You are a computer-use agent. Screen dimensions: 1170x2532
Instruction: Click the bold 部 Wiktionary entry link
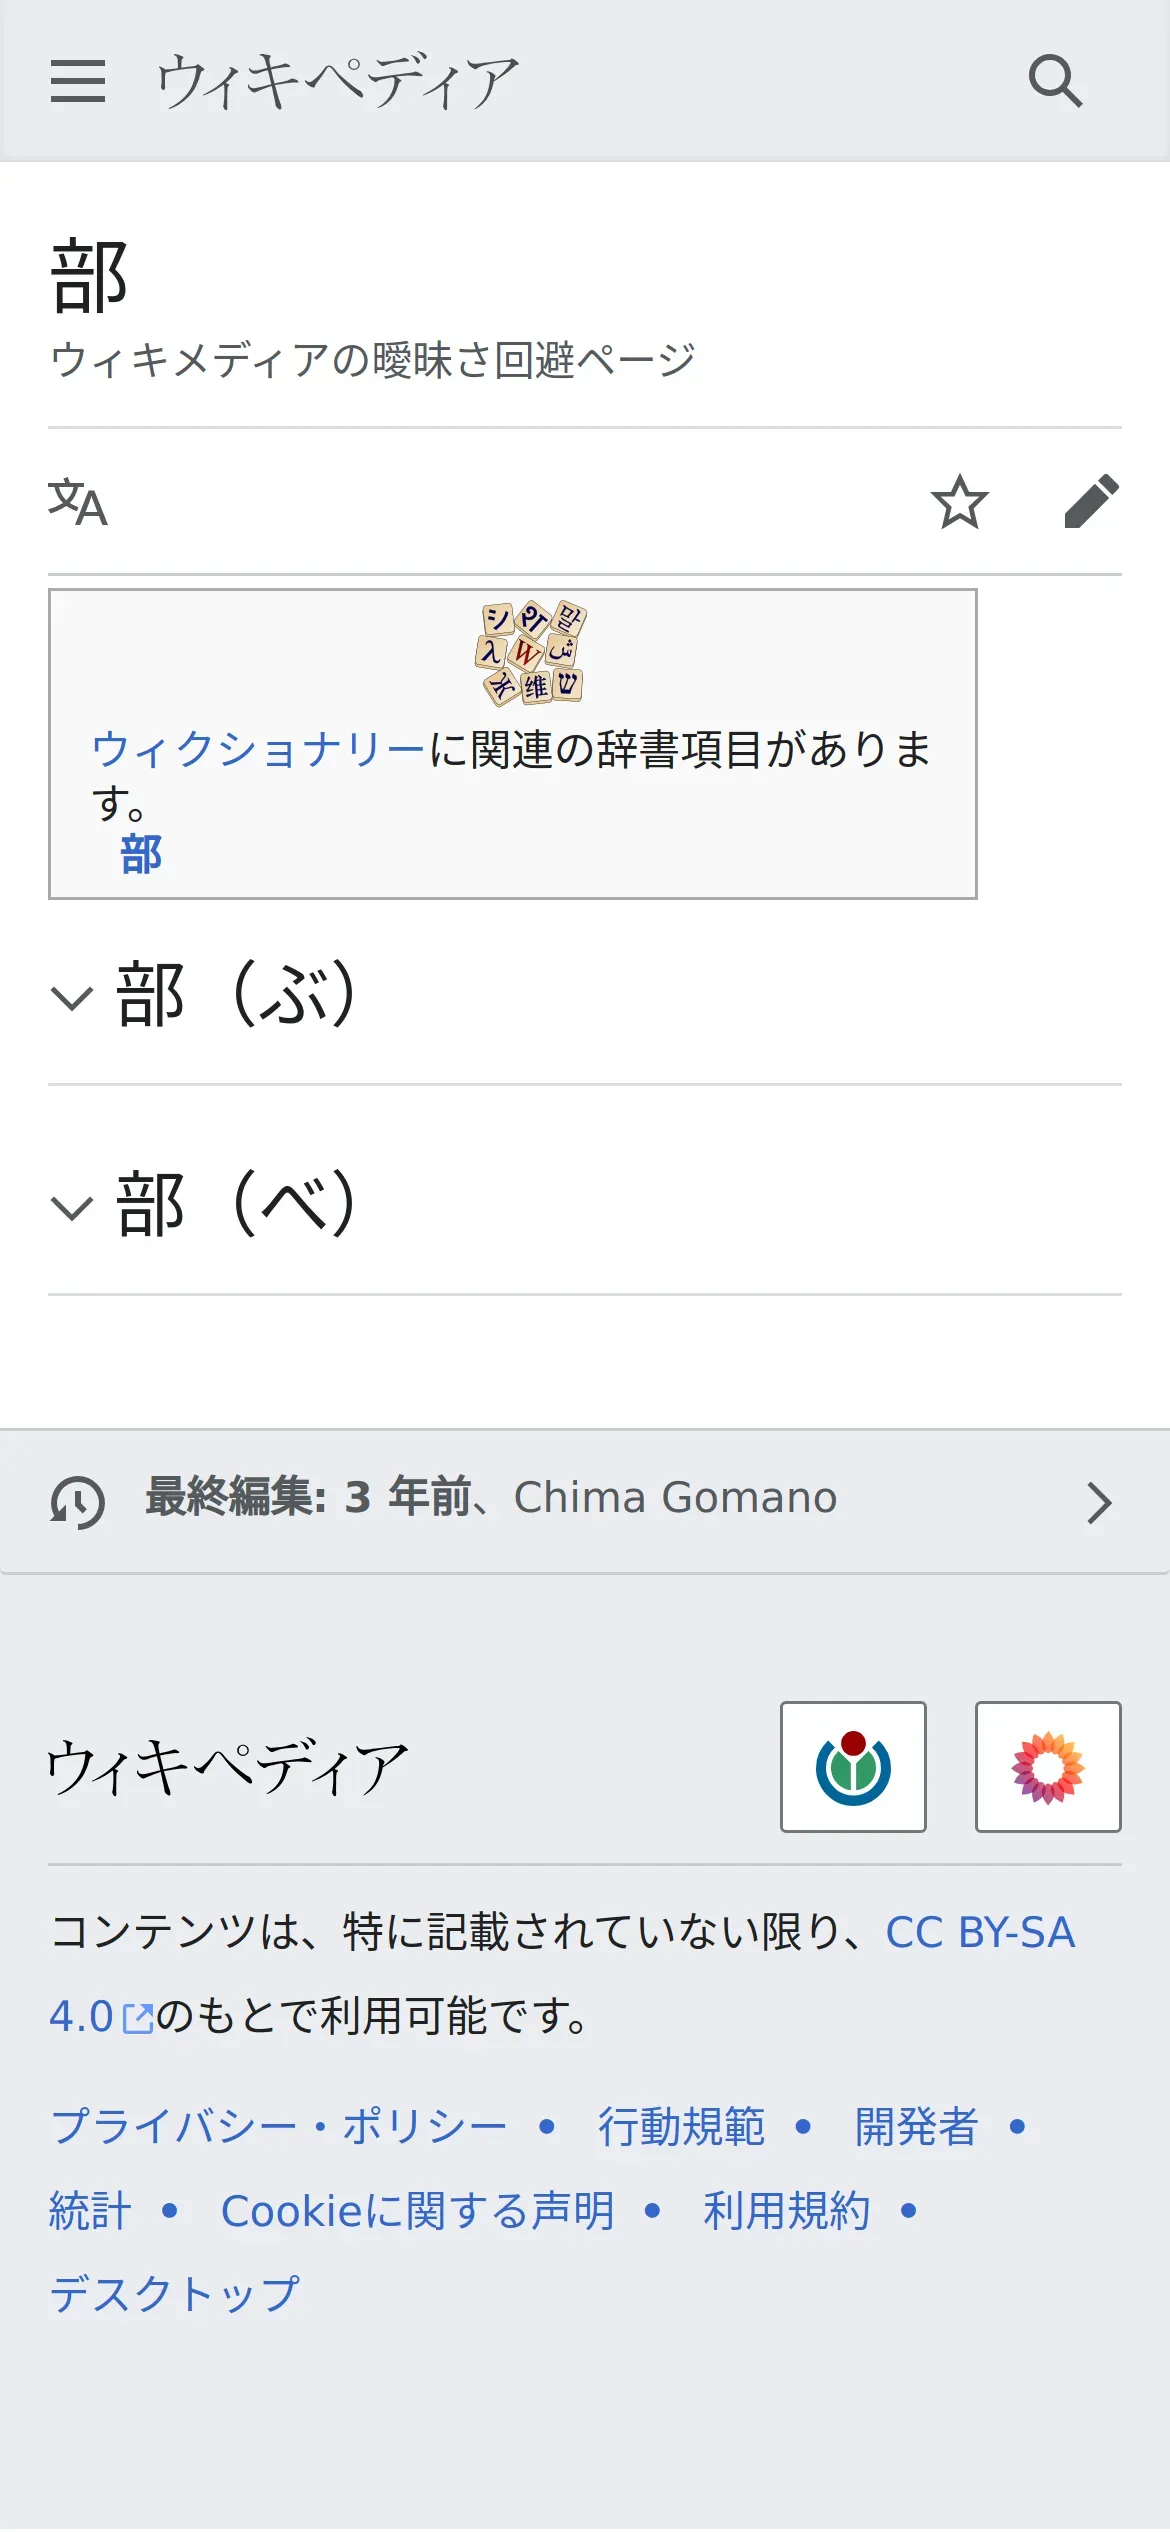141,856
